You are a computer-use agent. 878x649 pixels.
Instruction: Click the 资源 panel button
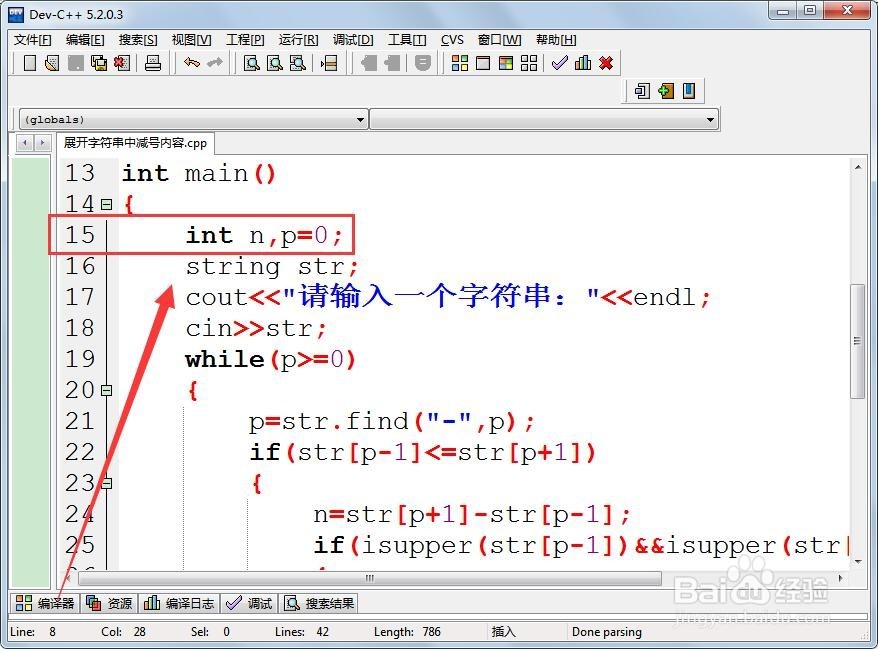[x=109, y=603]
